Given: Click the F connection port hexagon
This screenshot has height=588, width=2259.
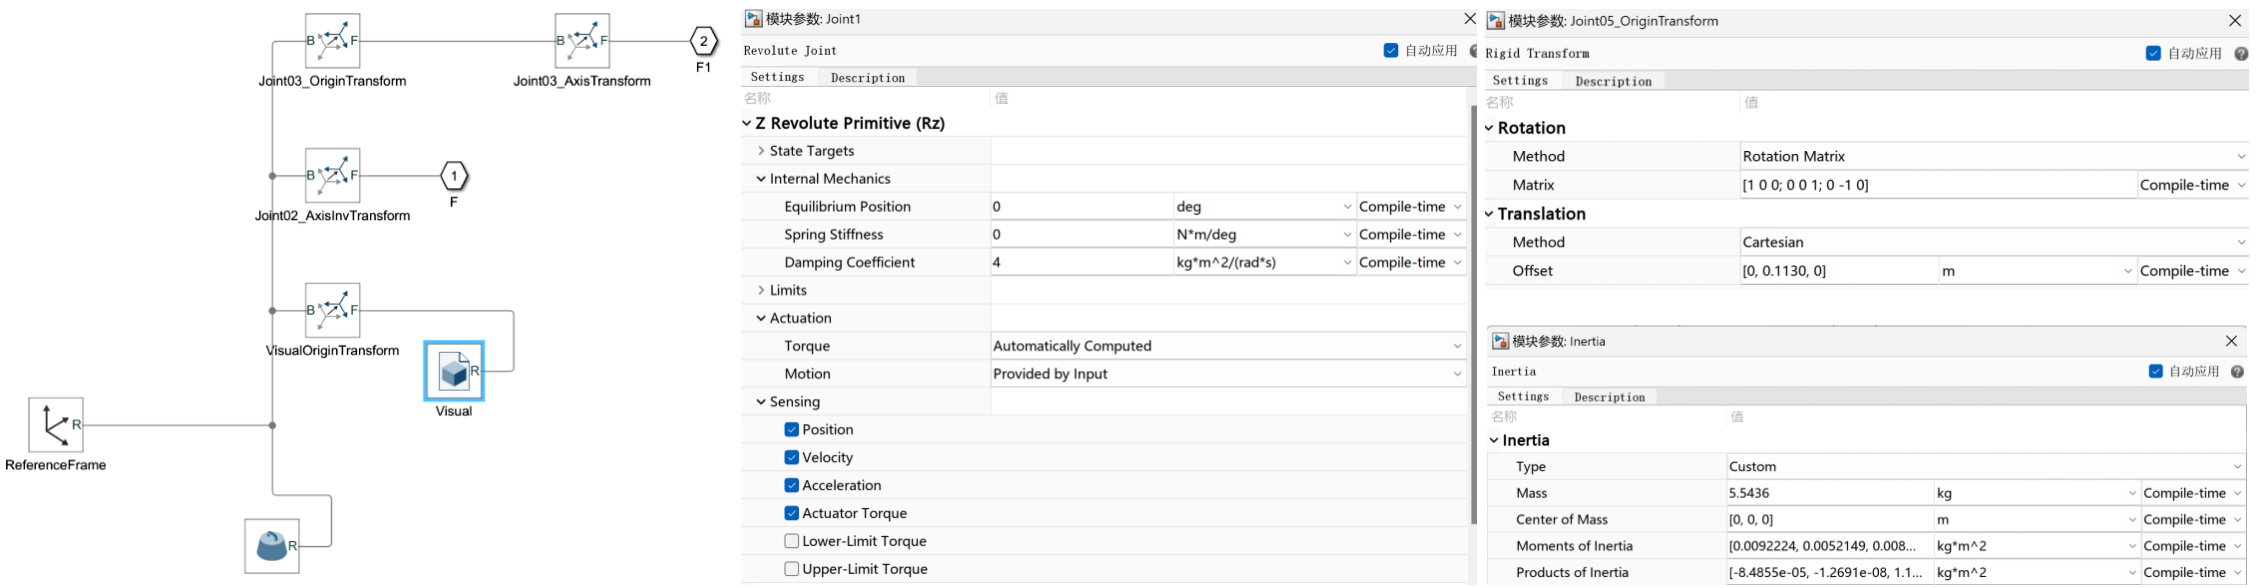Looking at the screenshot, I should tap(454, 176).
